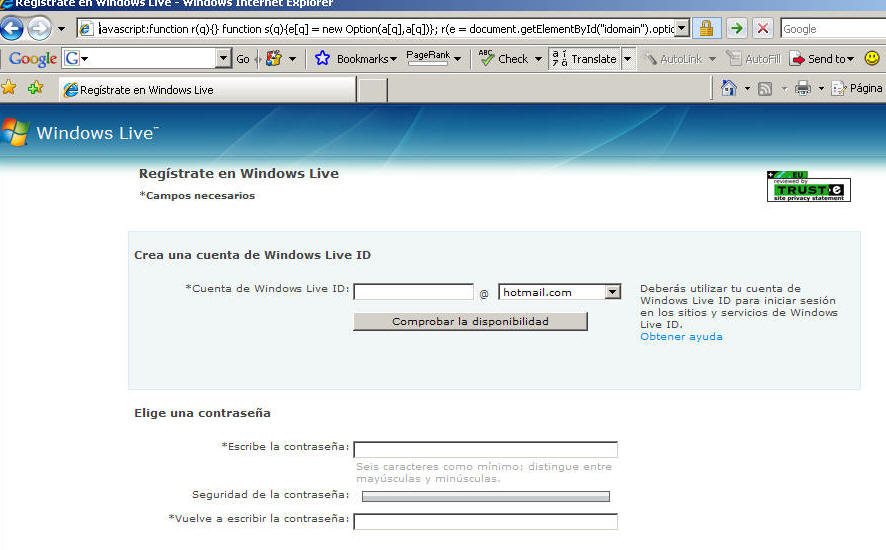Click the Home icon in toolbar
Image resolution: width=886 pixels, height=550 pixels.
[729, 88]
